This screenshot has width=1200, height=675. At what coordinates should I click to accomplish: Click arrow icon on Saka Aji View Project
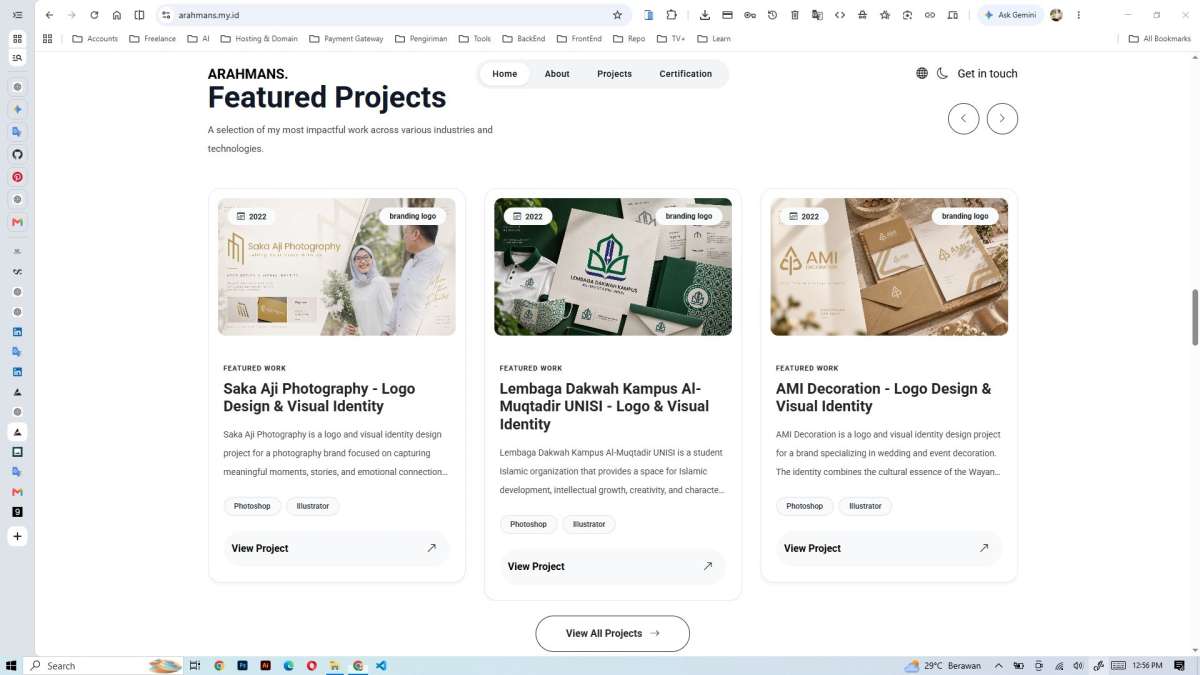click(x=431, y=548)
